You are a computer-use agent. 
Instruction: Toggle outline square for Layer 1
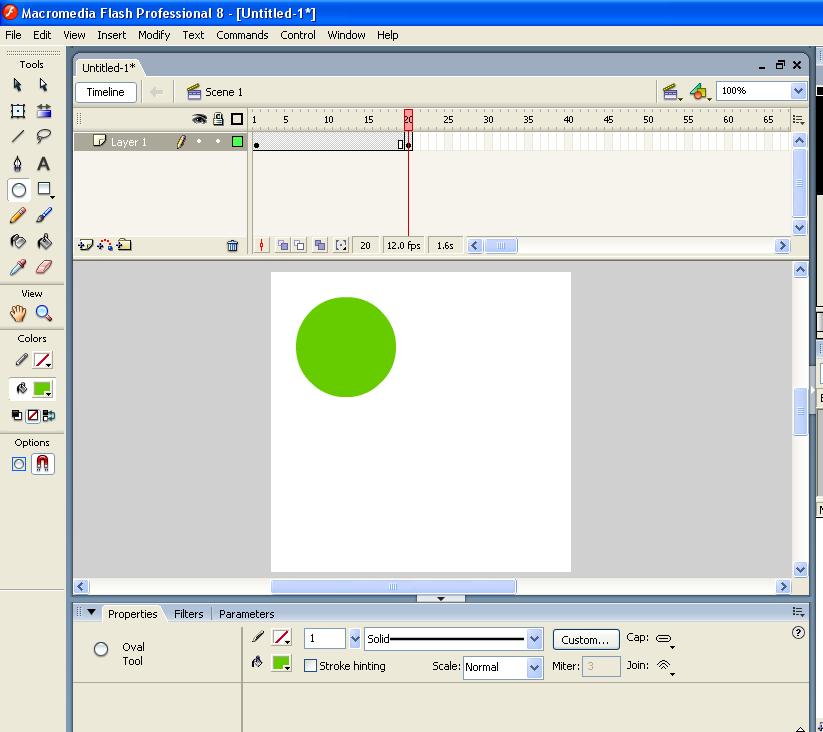237,141
